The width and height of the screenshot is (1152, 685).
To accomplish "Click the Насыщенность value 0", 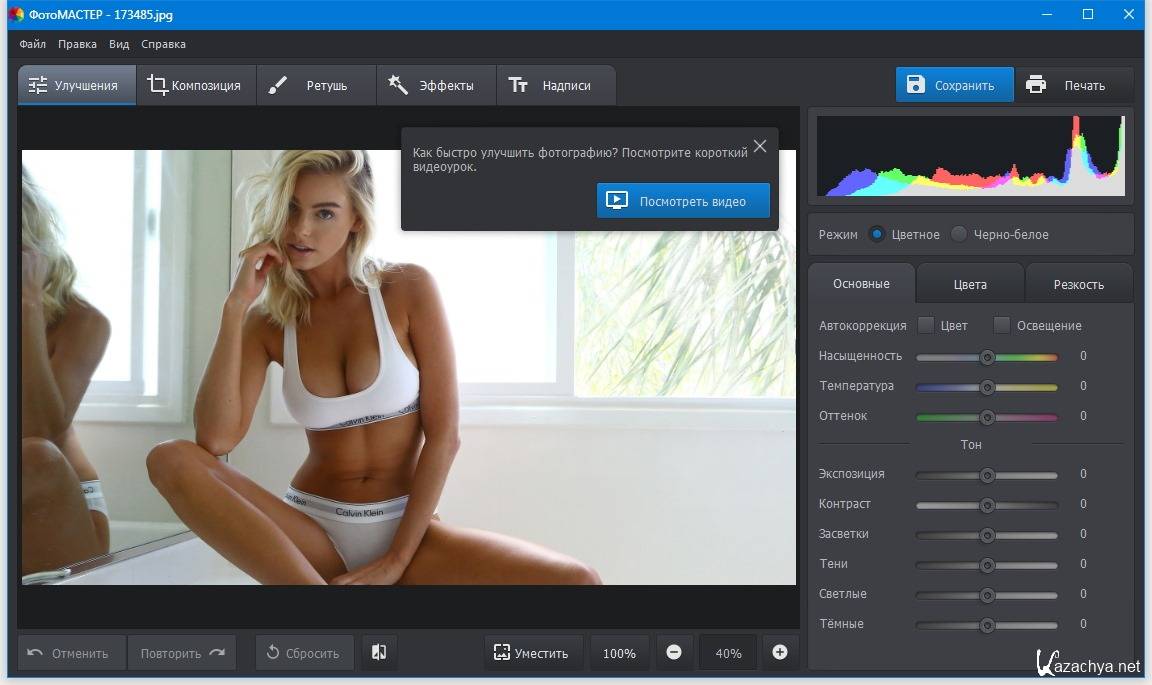I will pos(1083,356).
